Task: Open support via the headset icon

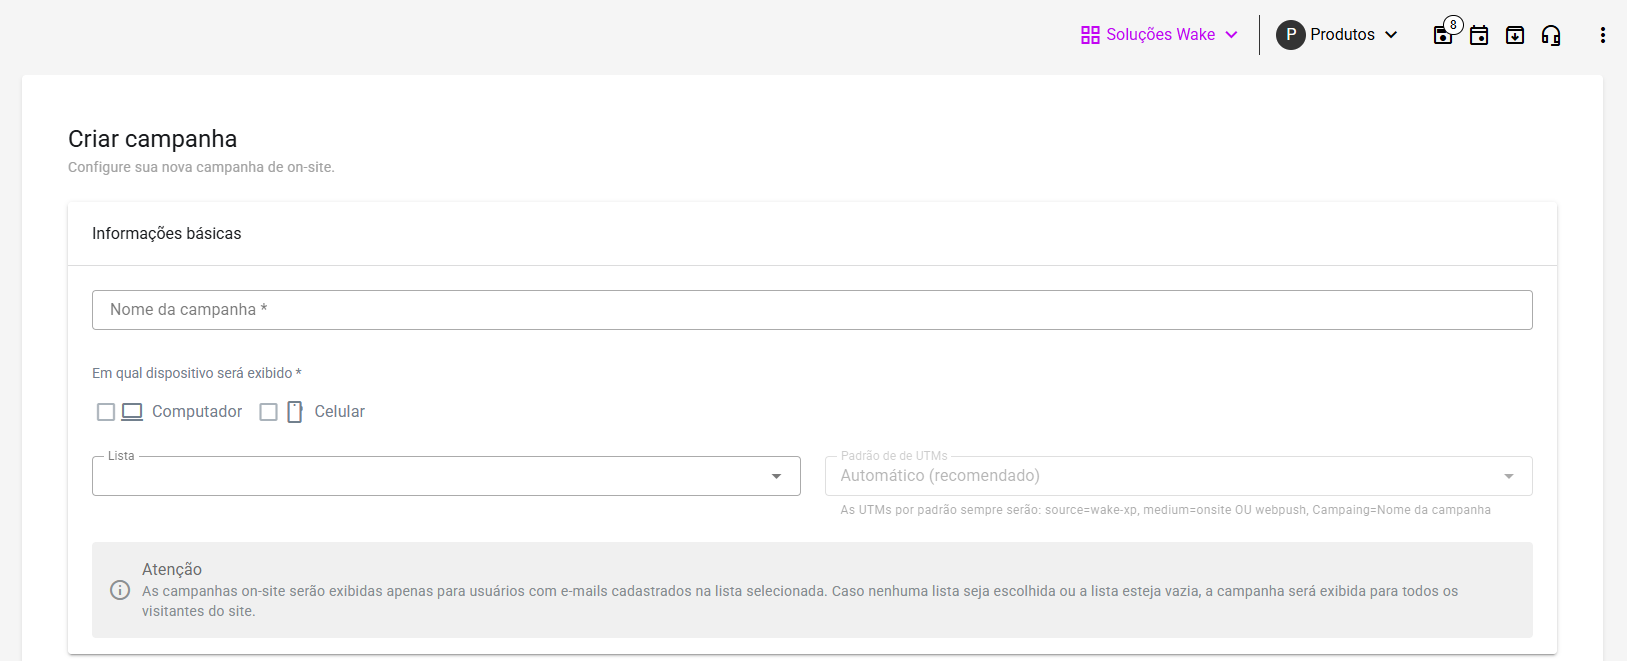Action: click(1551, 35)
